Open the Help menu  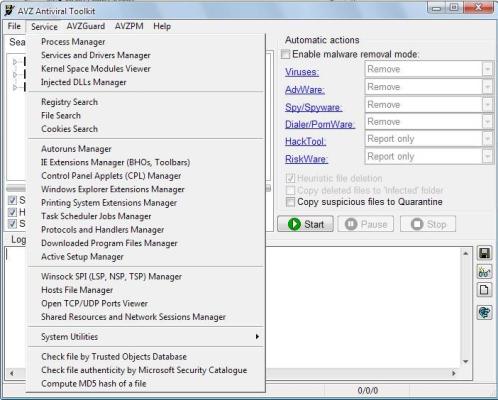(x=162, y=26)
